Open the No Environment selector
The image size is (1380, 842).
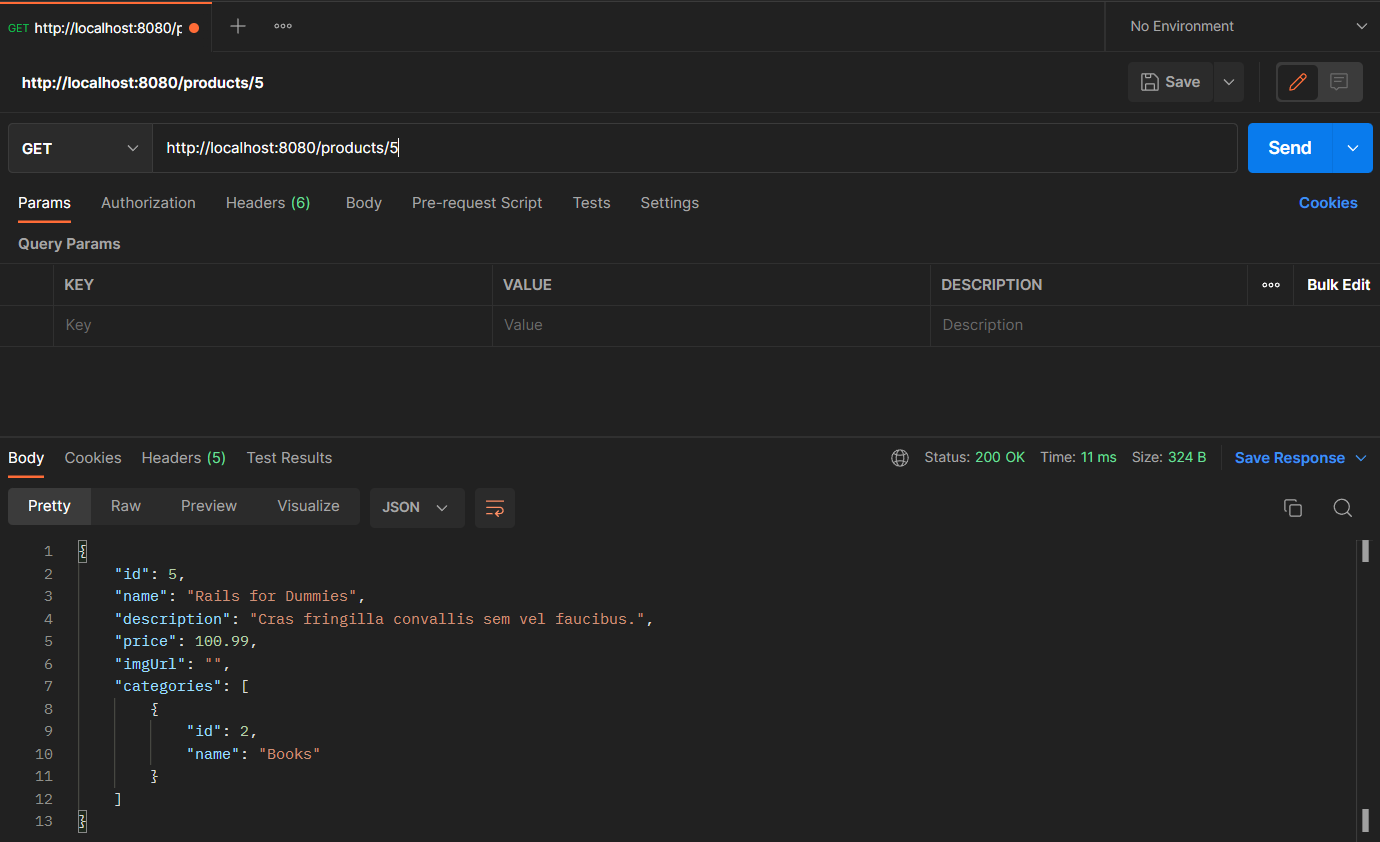[1240, 25]
